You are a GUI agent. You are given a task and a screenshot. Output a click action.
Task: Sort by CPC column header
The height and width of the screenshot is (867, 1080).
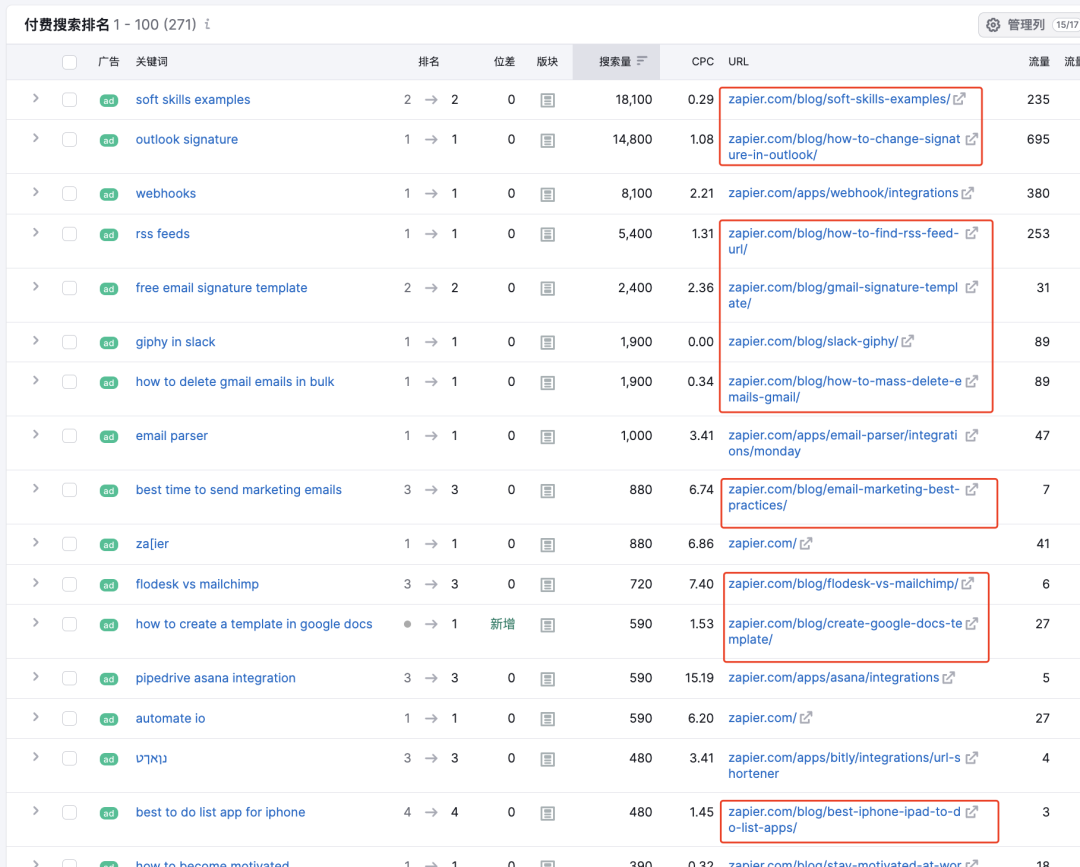(703, 61)
